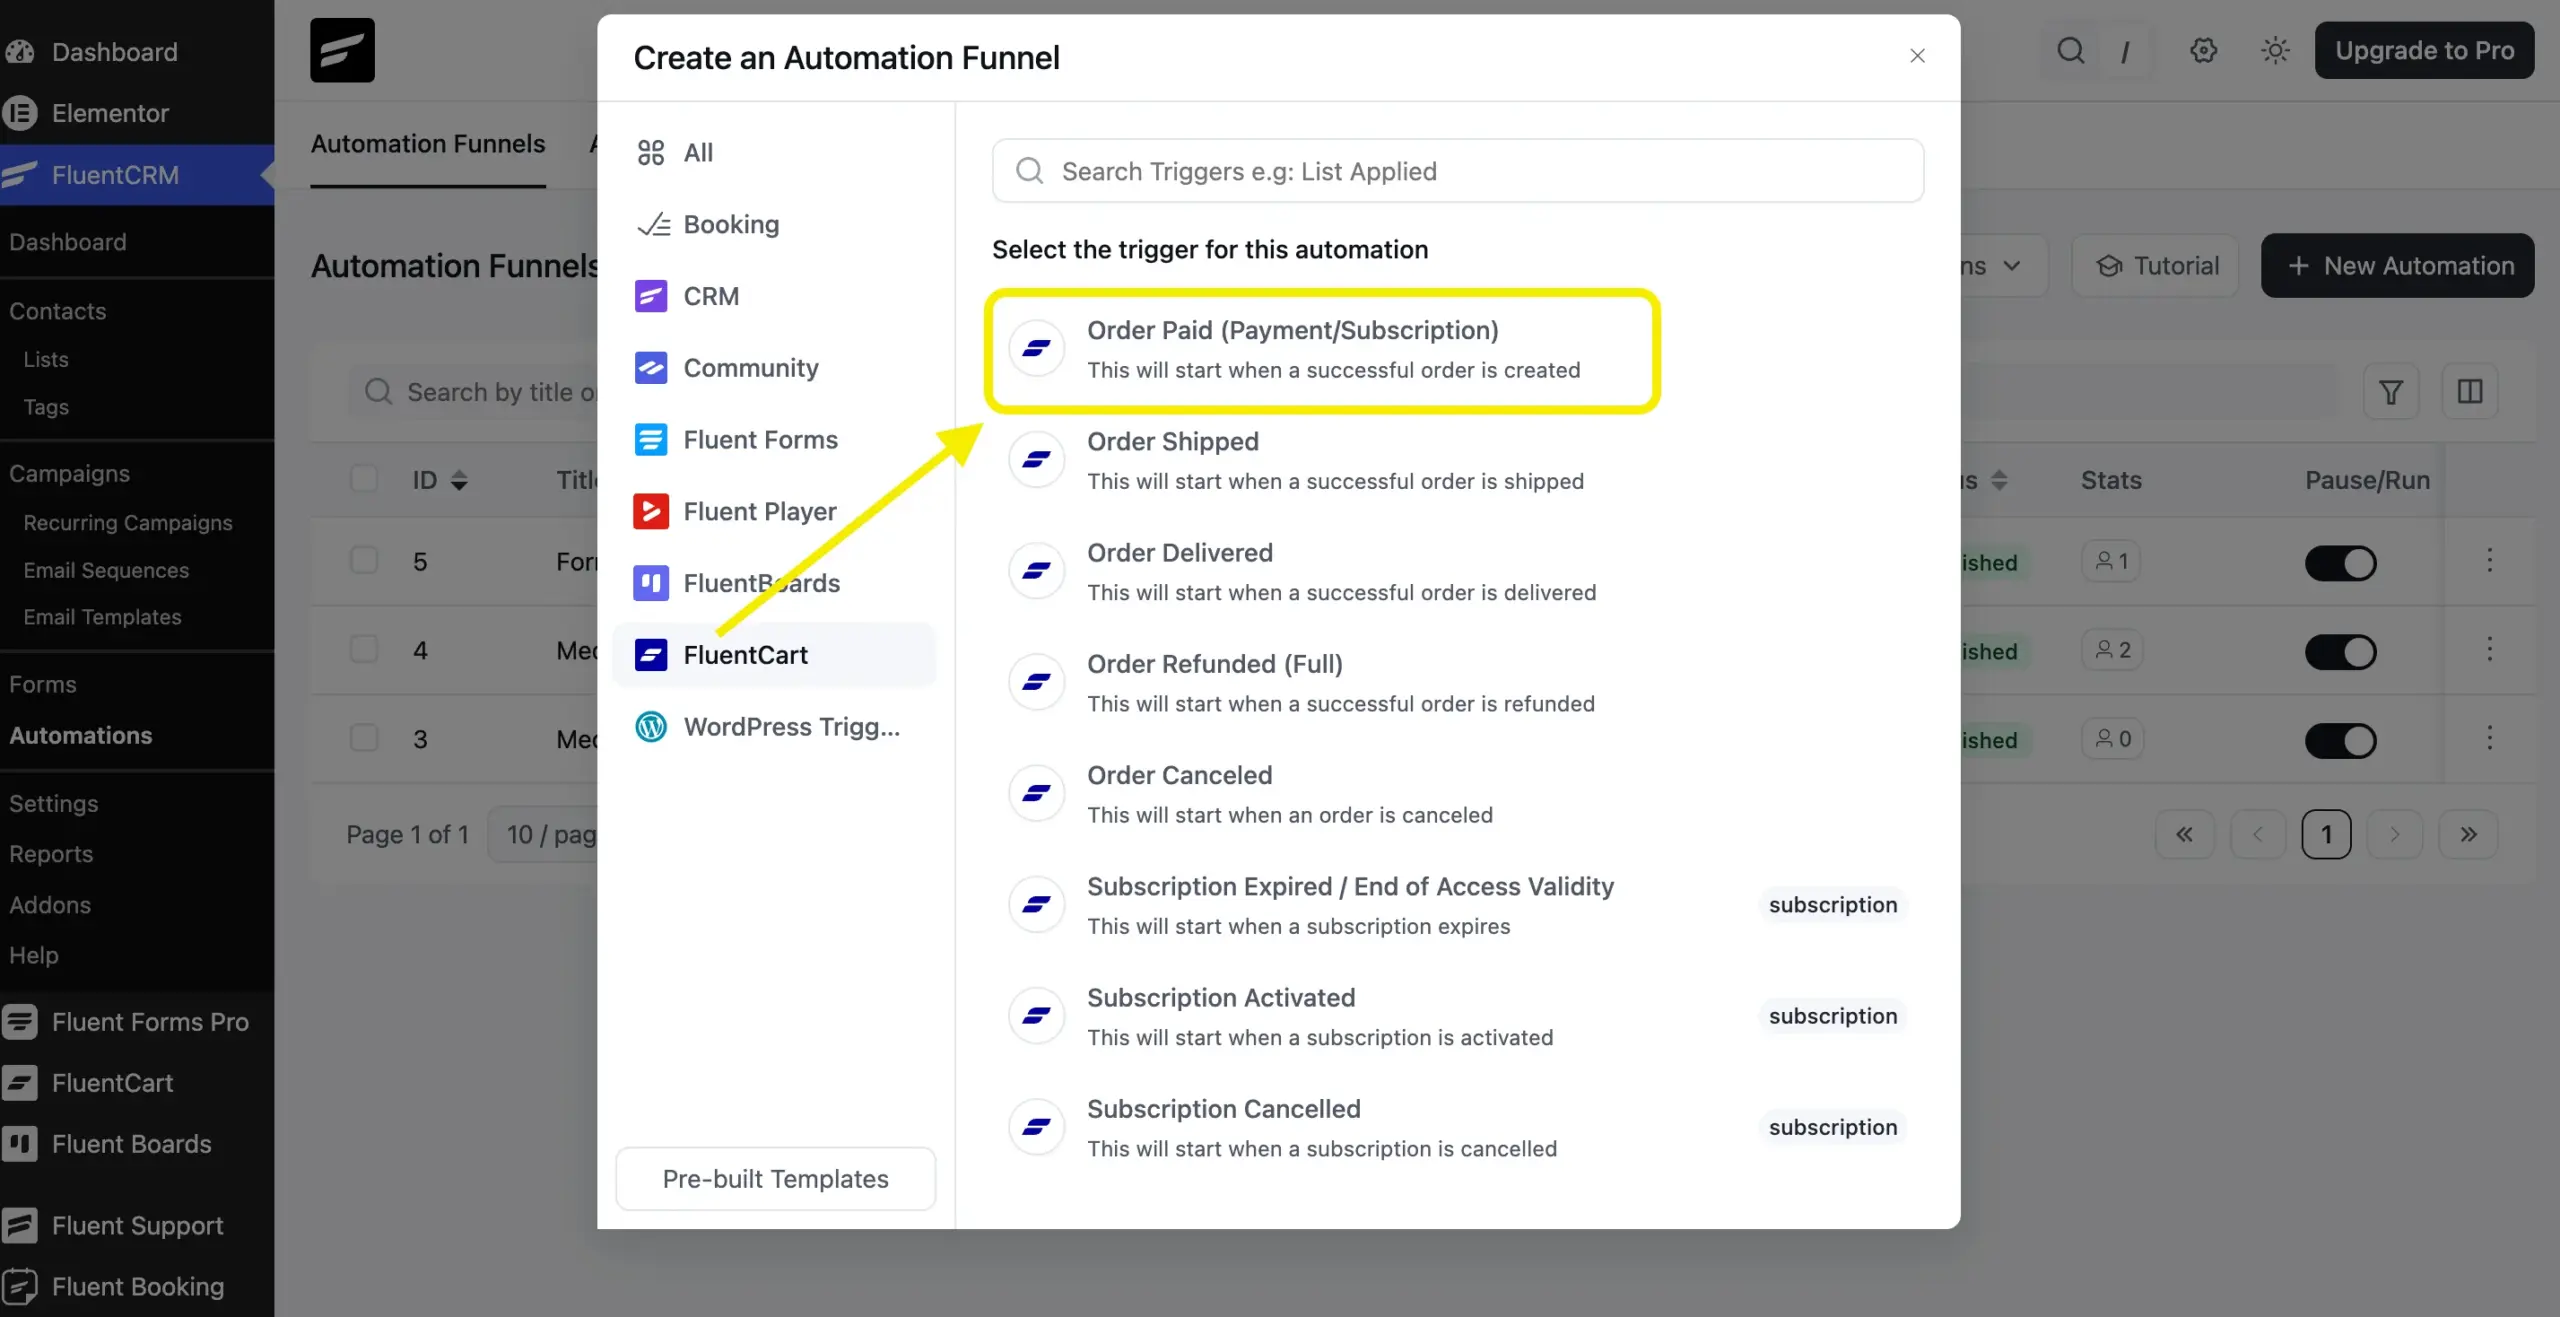Select Order Refunded (Full) trigger
Image resolution: width=2560 pixels, height=1317 pixels.
coord(1457,683)
